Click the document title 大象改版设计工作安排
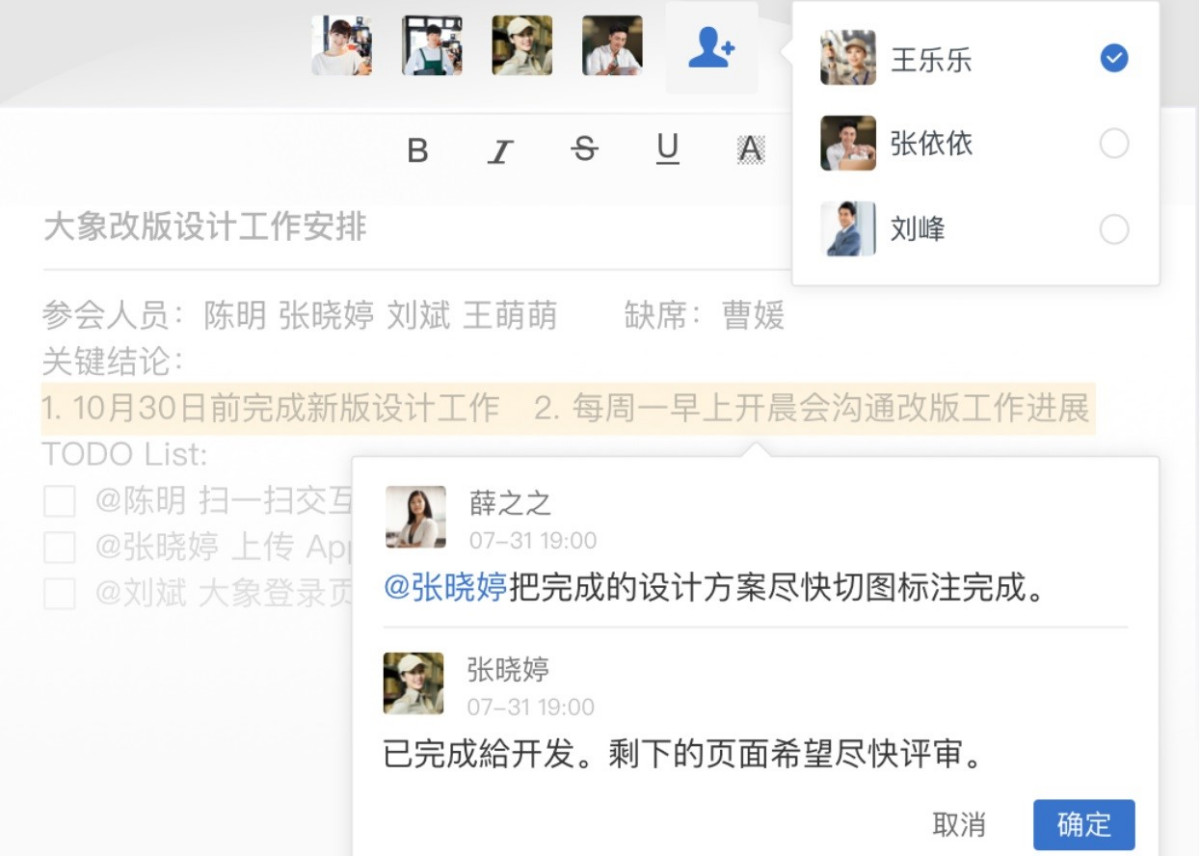This screenshot has width=1200, height=856. pos(205,227)
